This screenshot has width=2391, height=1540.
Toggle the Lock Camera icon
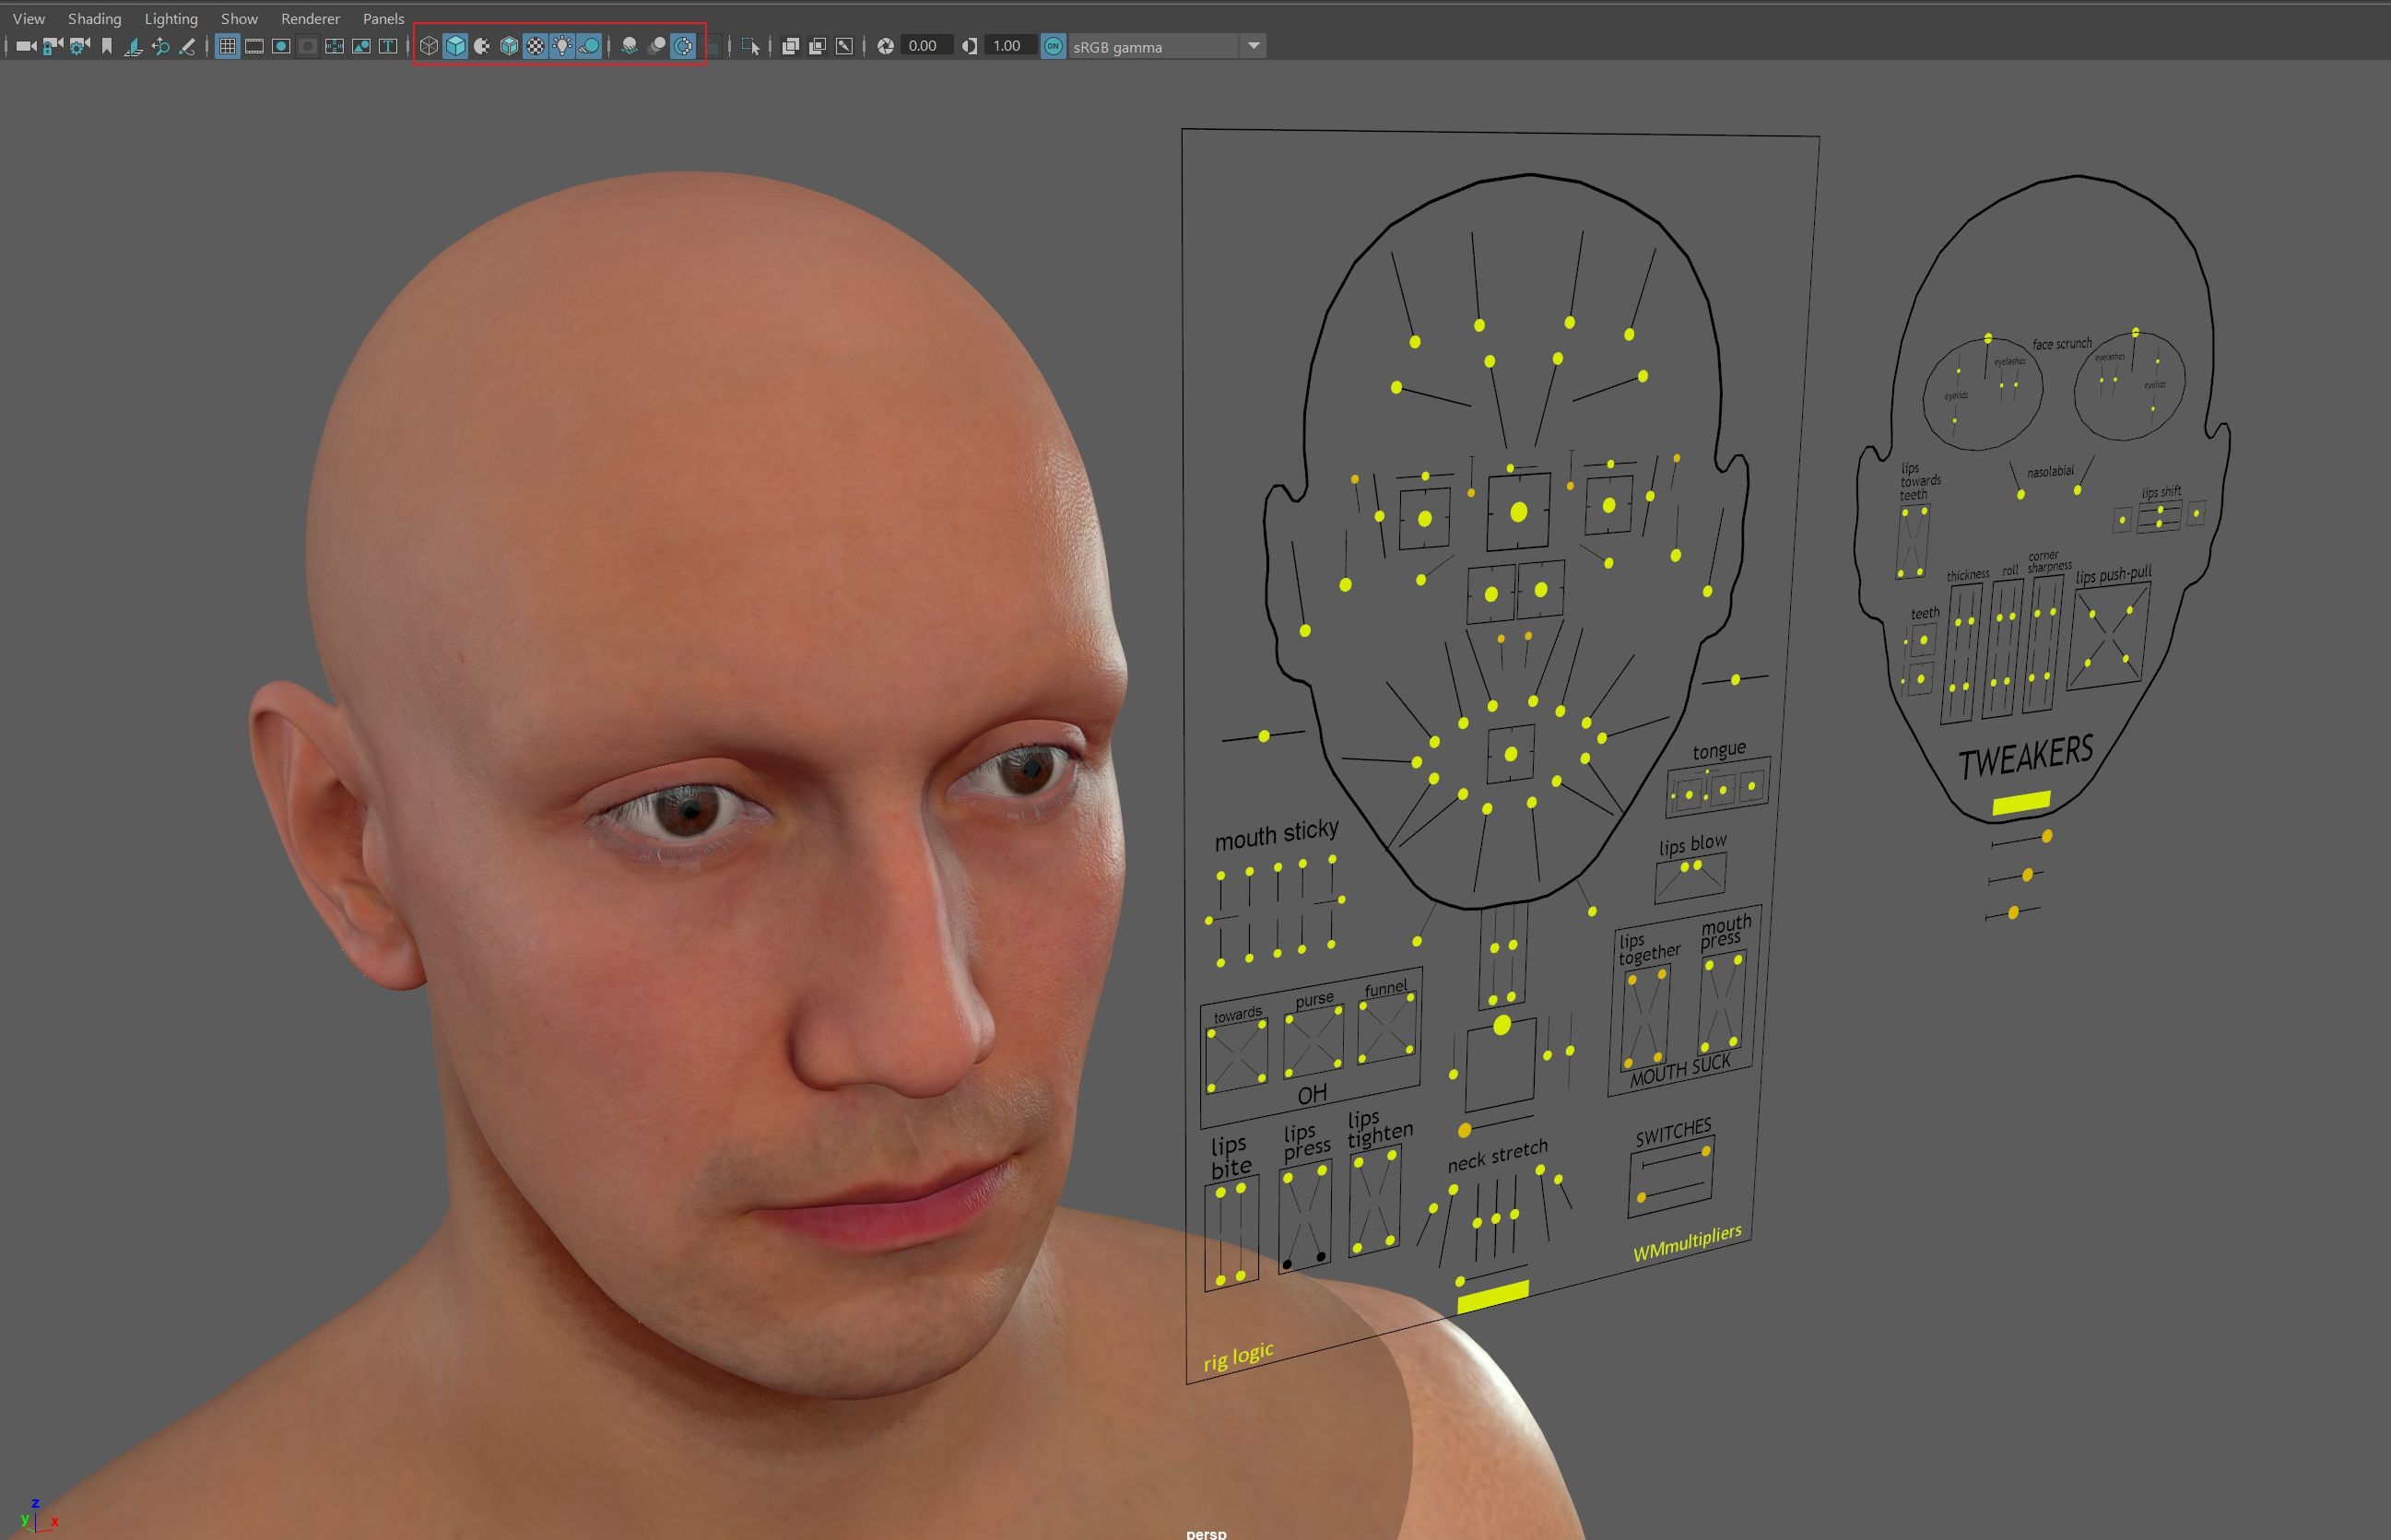pyautogui.click(x=53, y=46)
